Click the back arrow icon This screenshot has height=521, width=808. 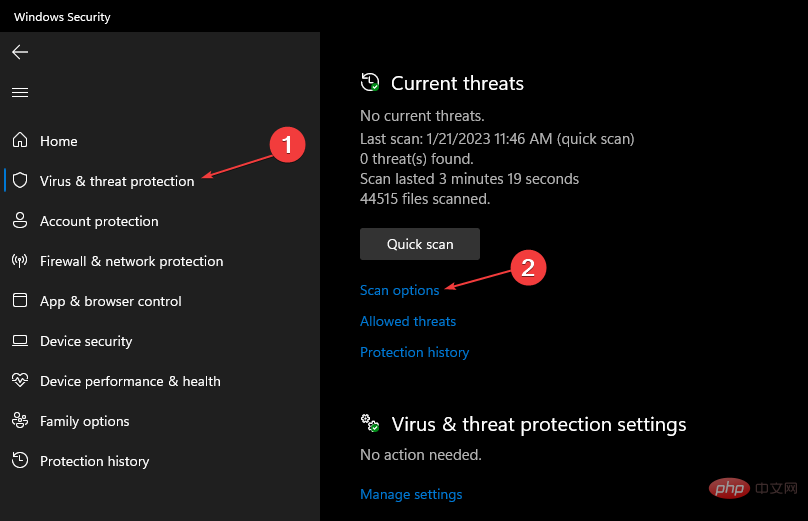point(20,52)
